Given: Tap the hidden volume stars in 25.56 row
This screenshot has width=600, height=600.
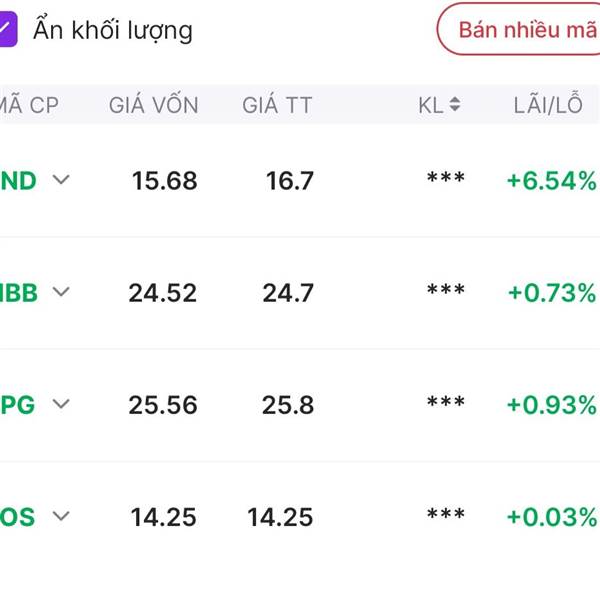Looking at the screenshot, I should [x=446, y=402].
